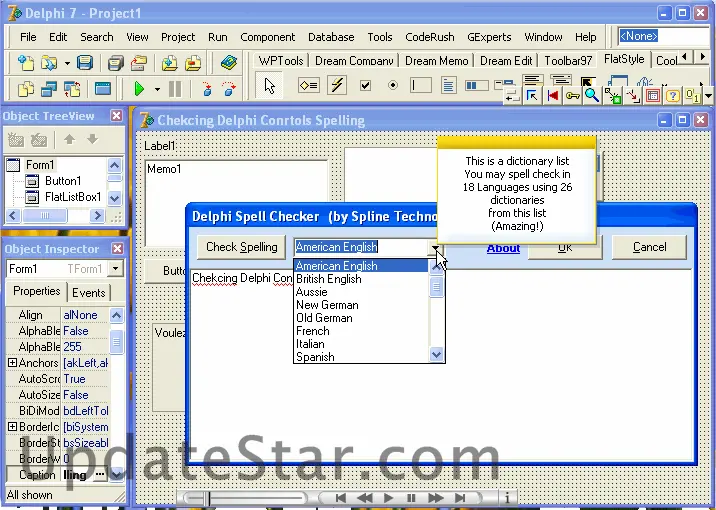The height and width of the screenshot is (510, 716).
Task: Open the Run button dropdown arrow
Action: 157,89
